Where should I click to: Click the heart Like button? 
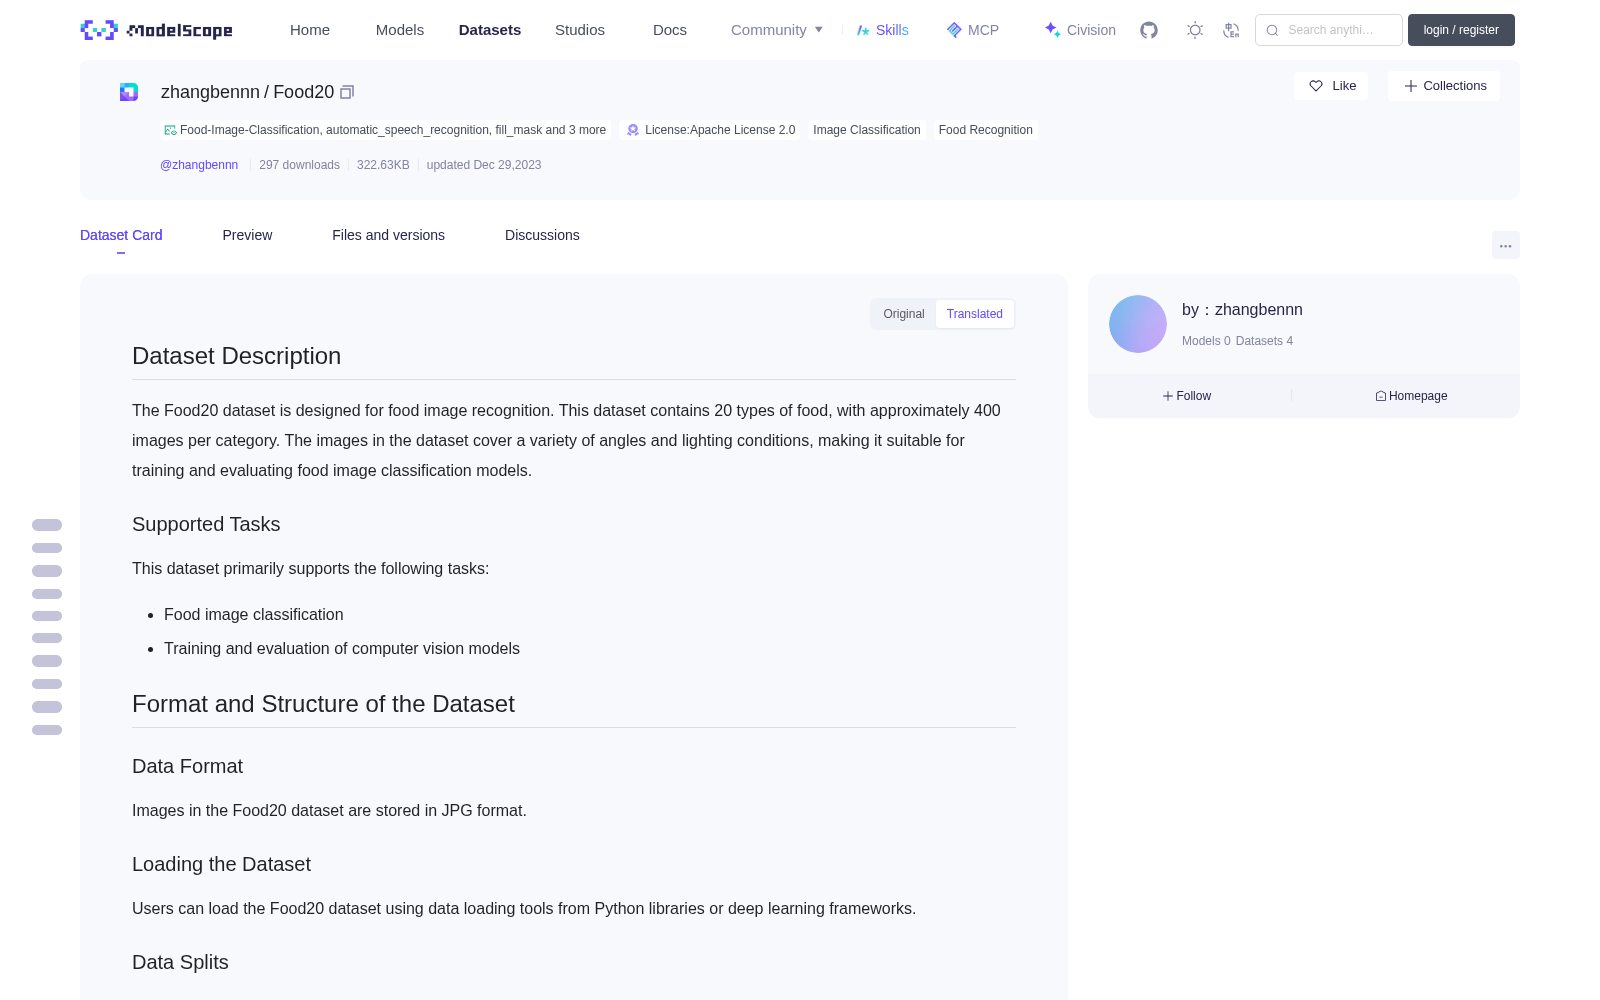tap(1331, 86)
